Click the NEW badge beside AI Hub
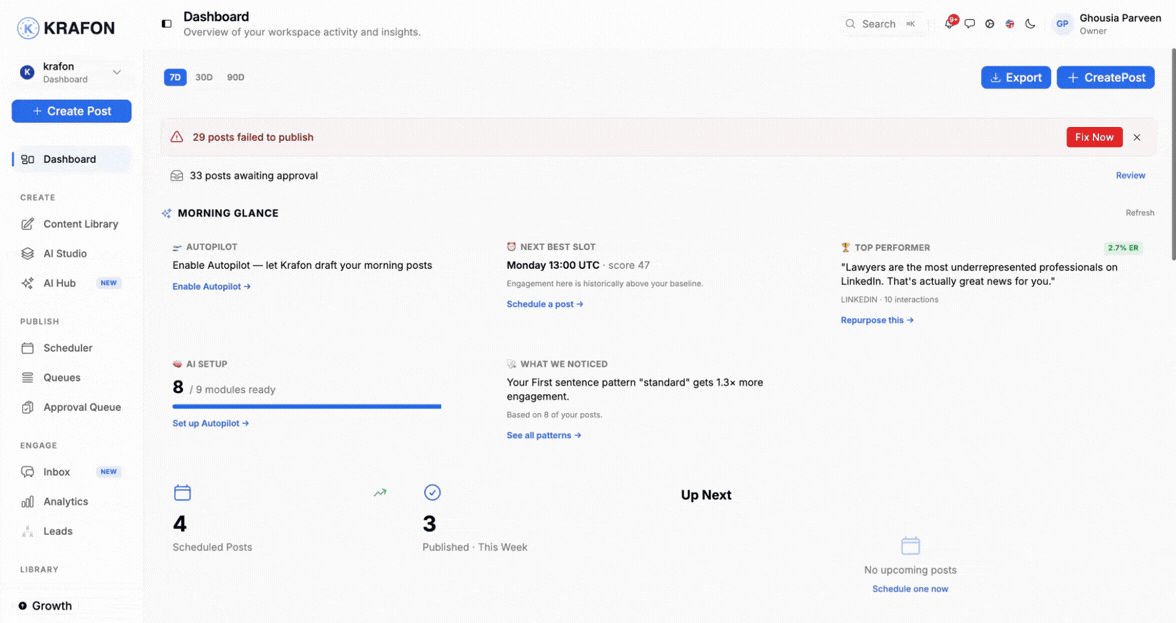The width and height of the screenshot is (1176, 623). 109,283
